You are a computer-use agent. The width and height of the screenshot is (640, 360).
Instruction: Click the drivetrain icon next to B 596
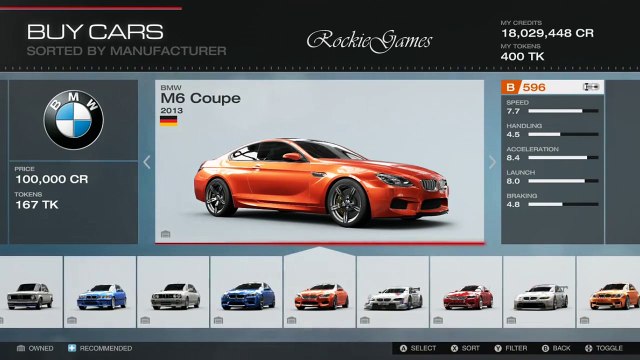(591, 87)
